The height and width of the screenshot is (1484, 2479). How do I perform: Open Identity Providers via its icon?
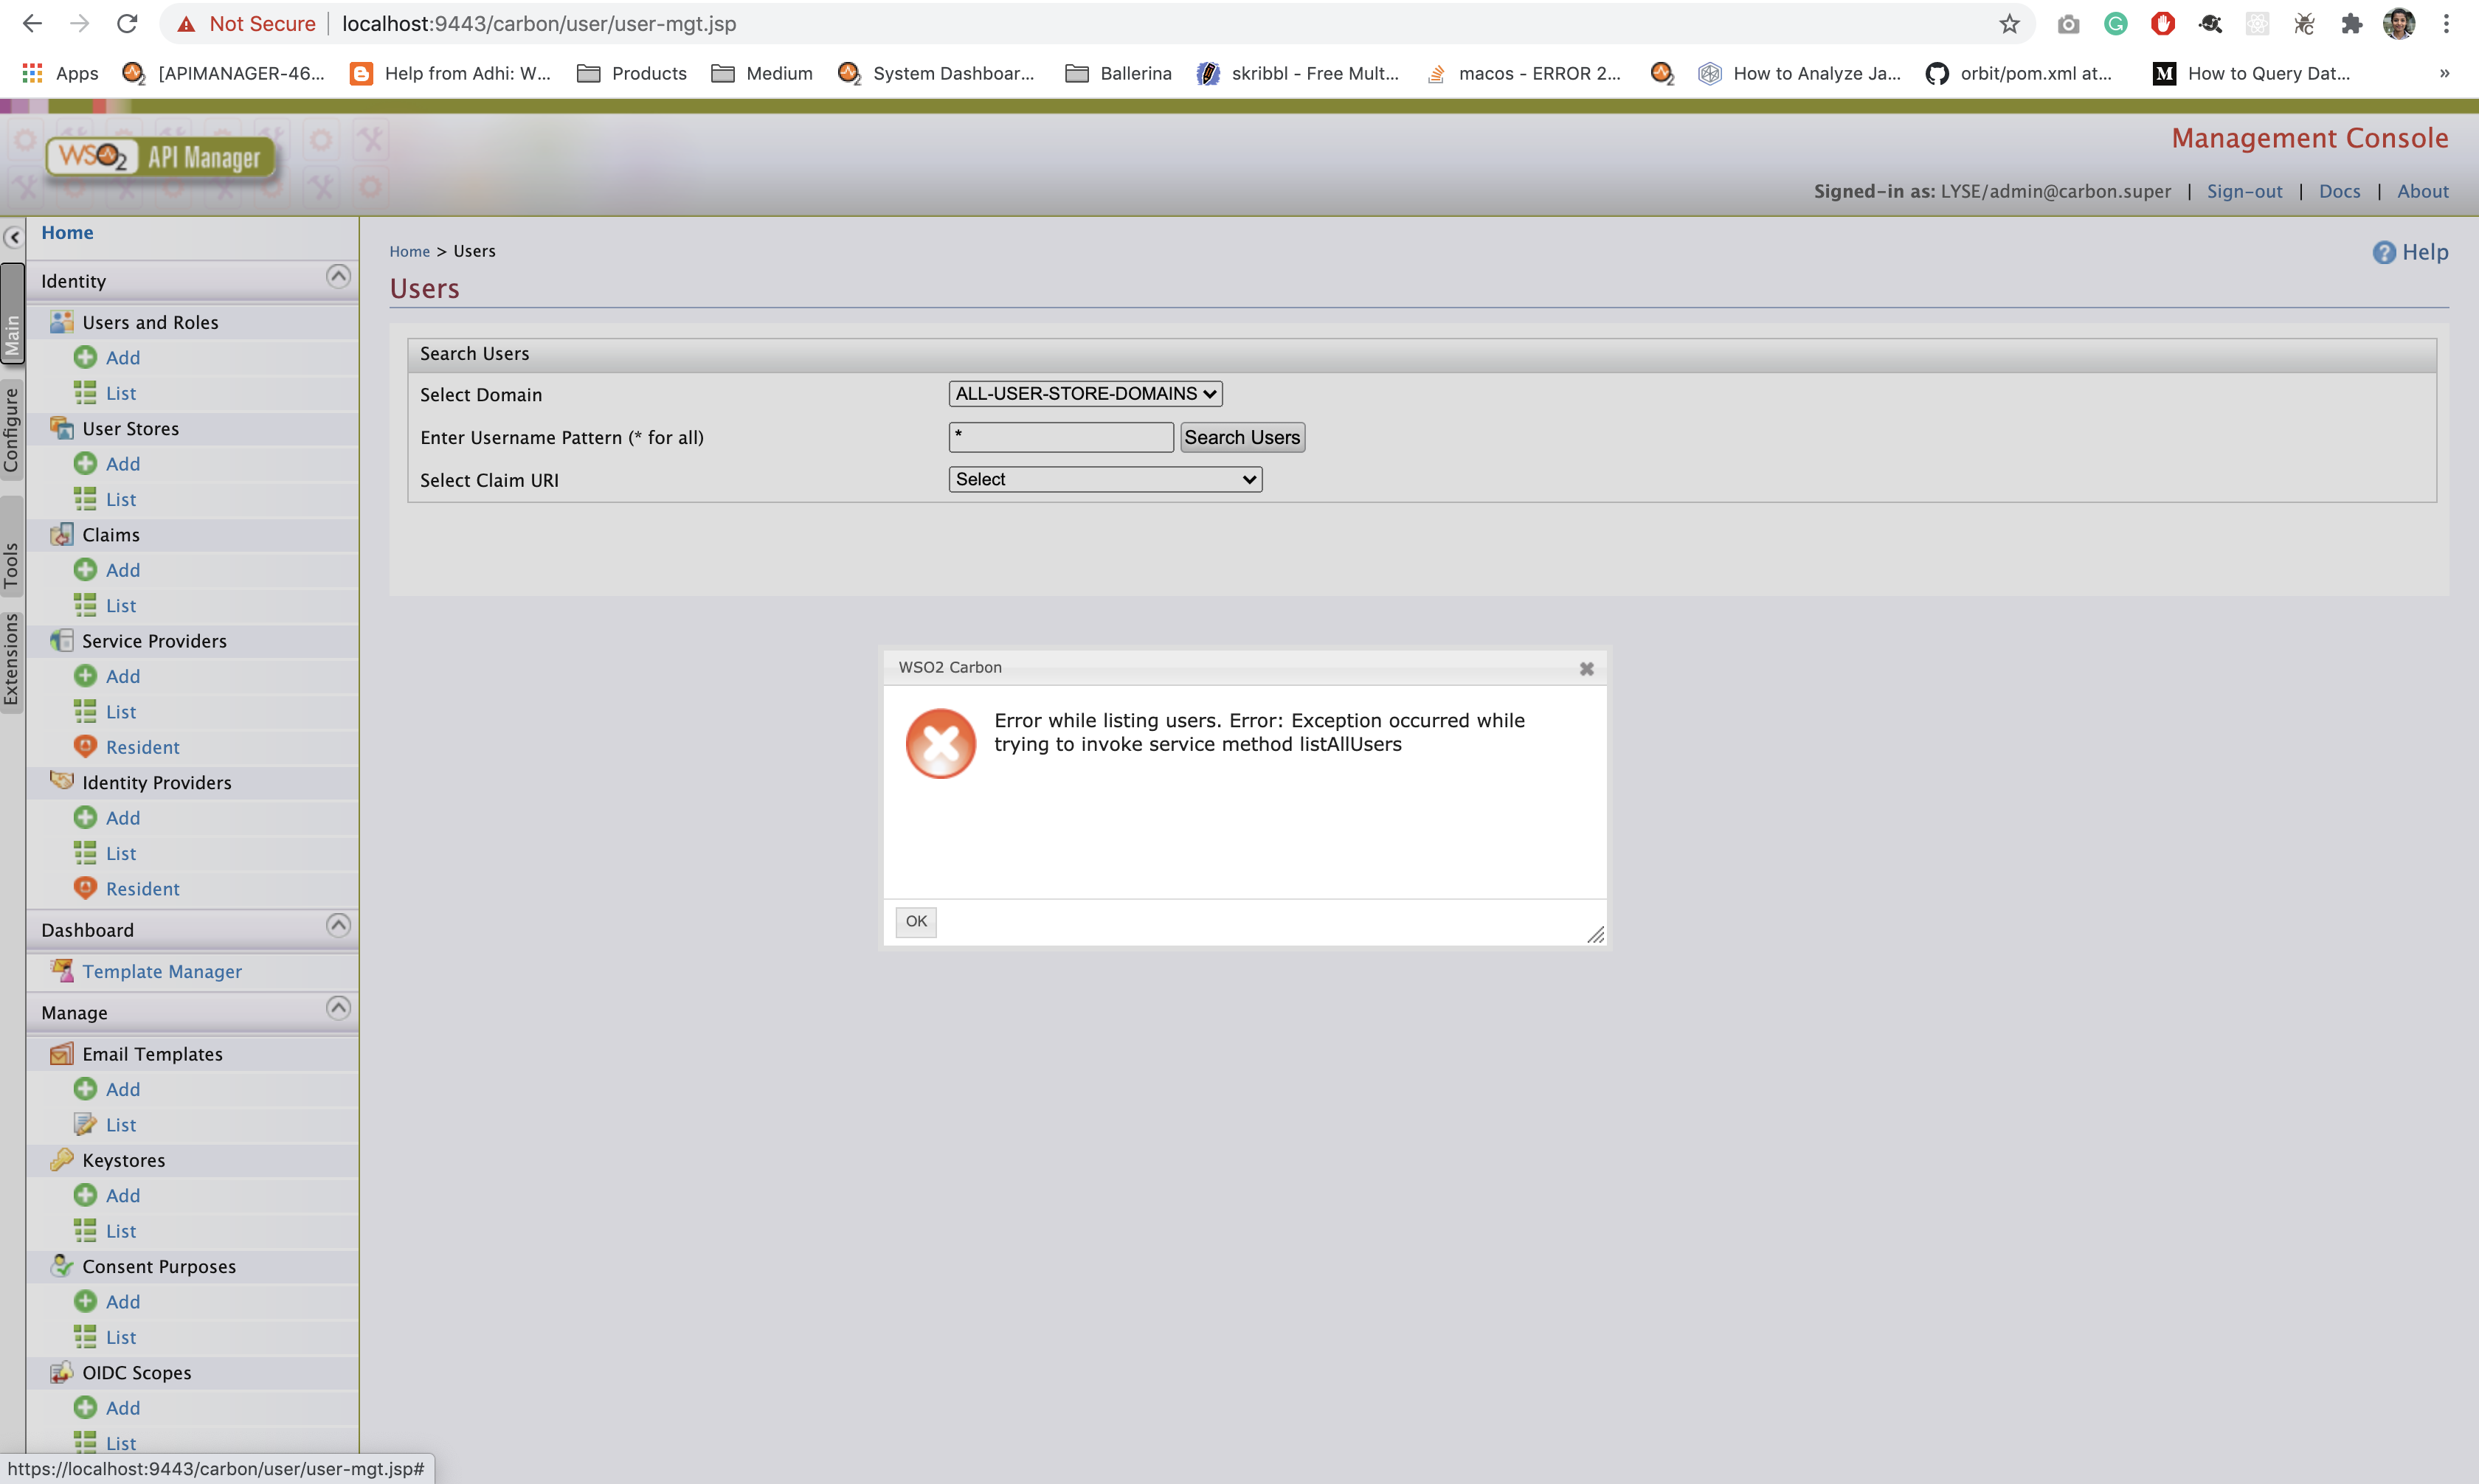point(63,782)
